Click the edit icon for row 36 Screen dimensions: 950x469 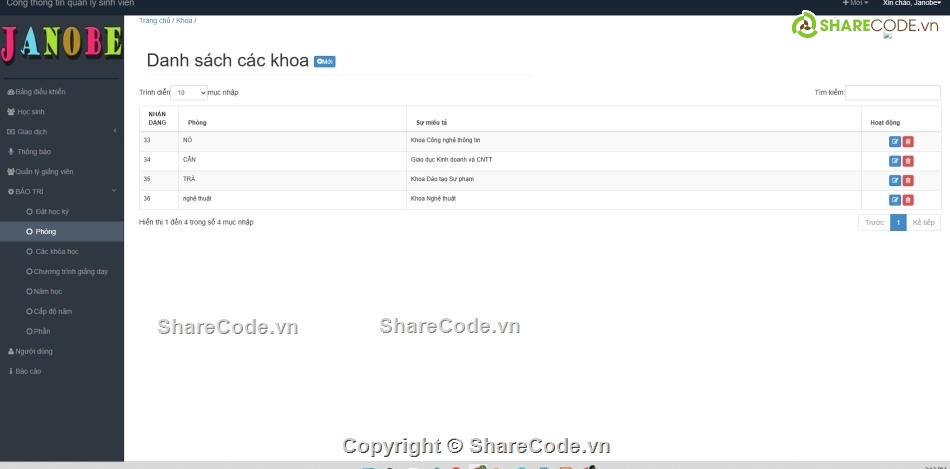pyautogui.click(x=895, y=200)
